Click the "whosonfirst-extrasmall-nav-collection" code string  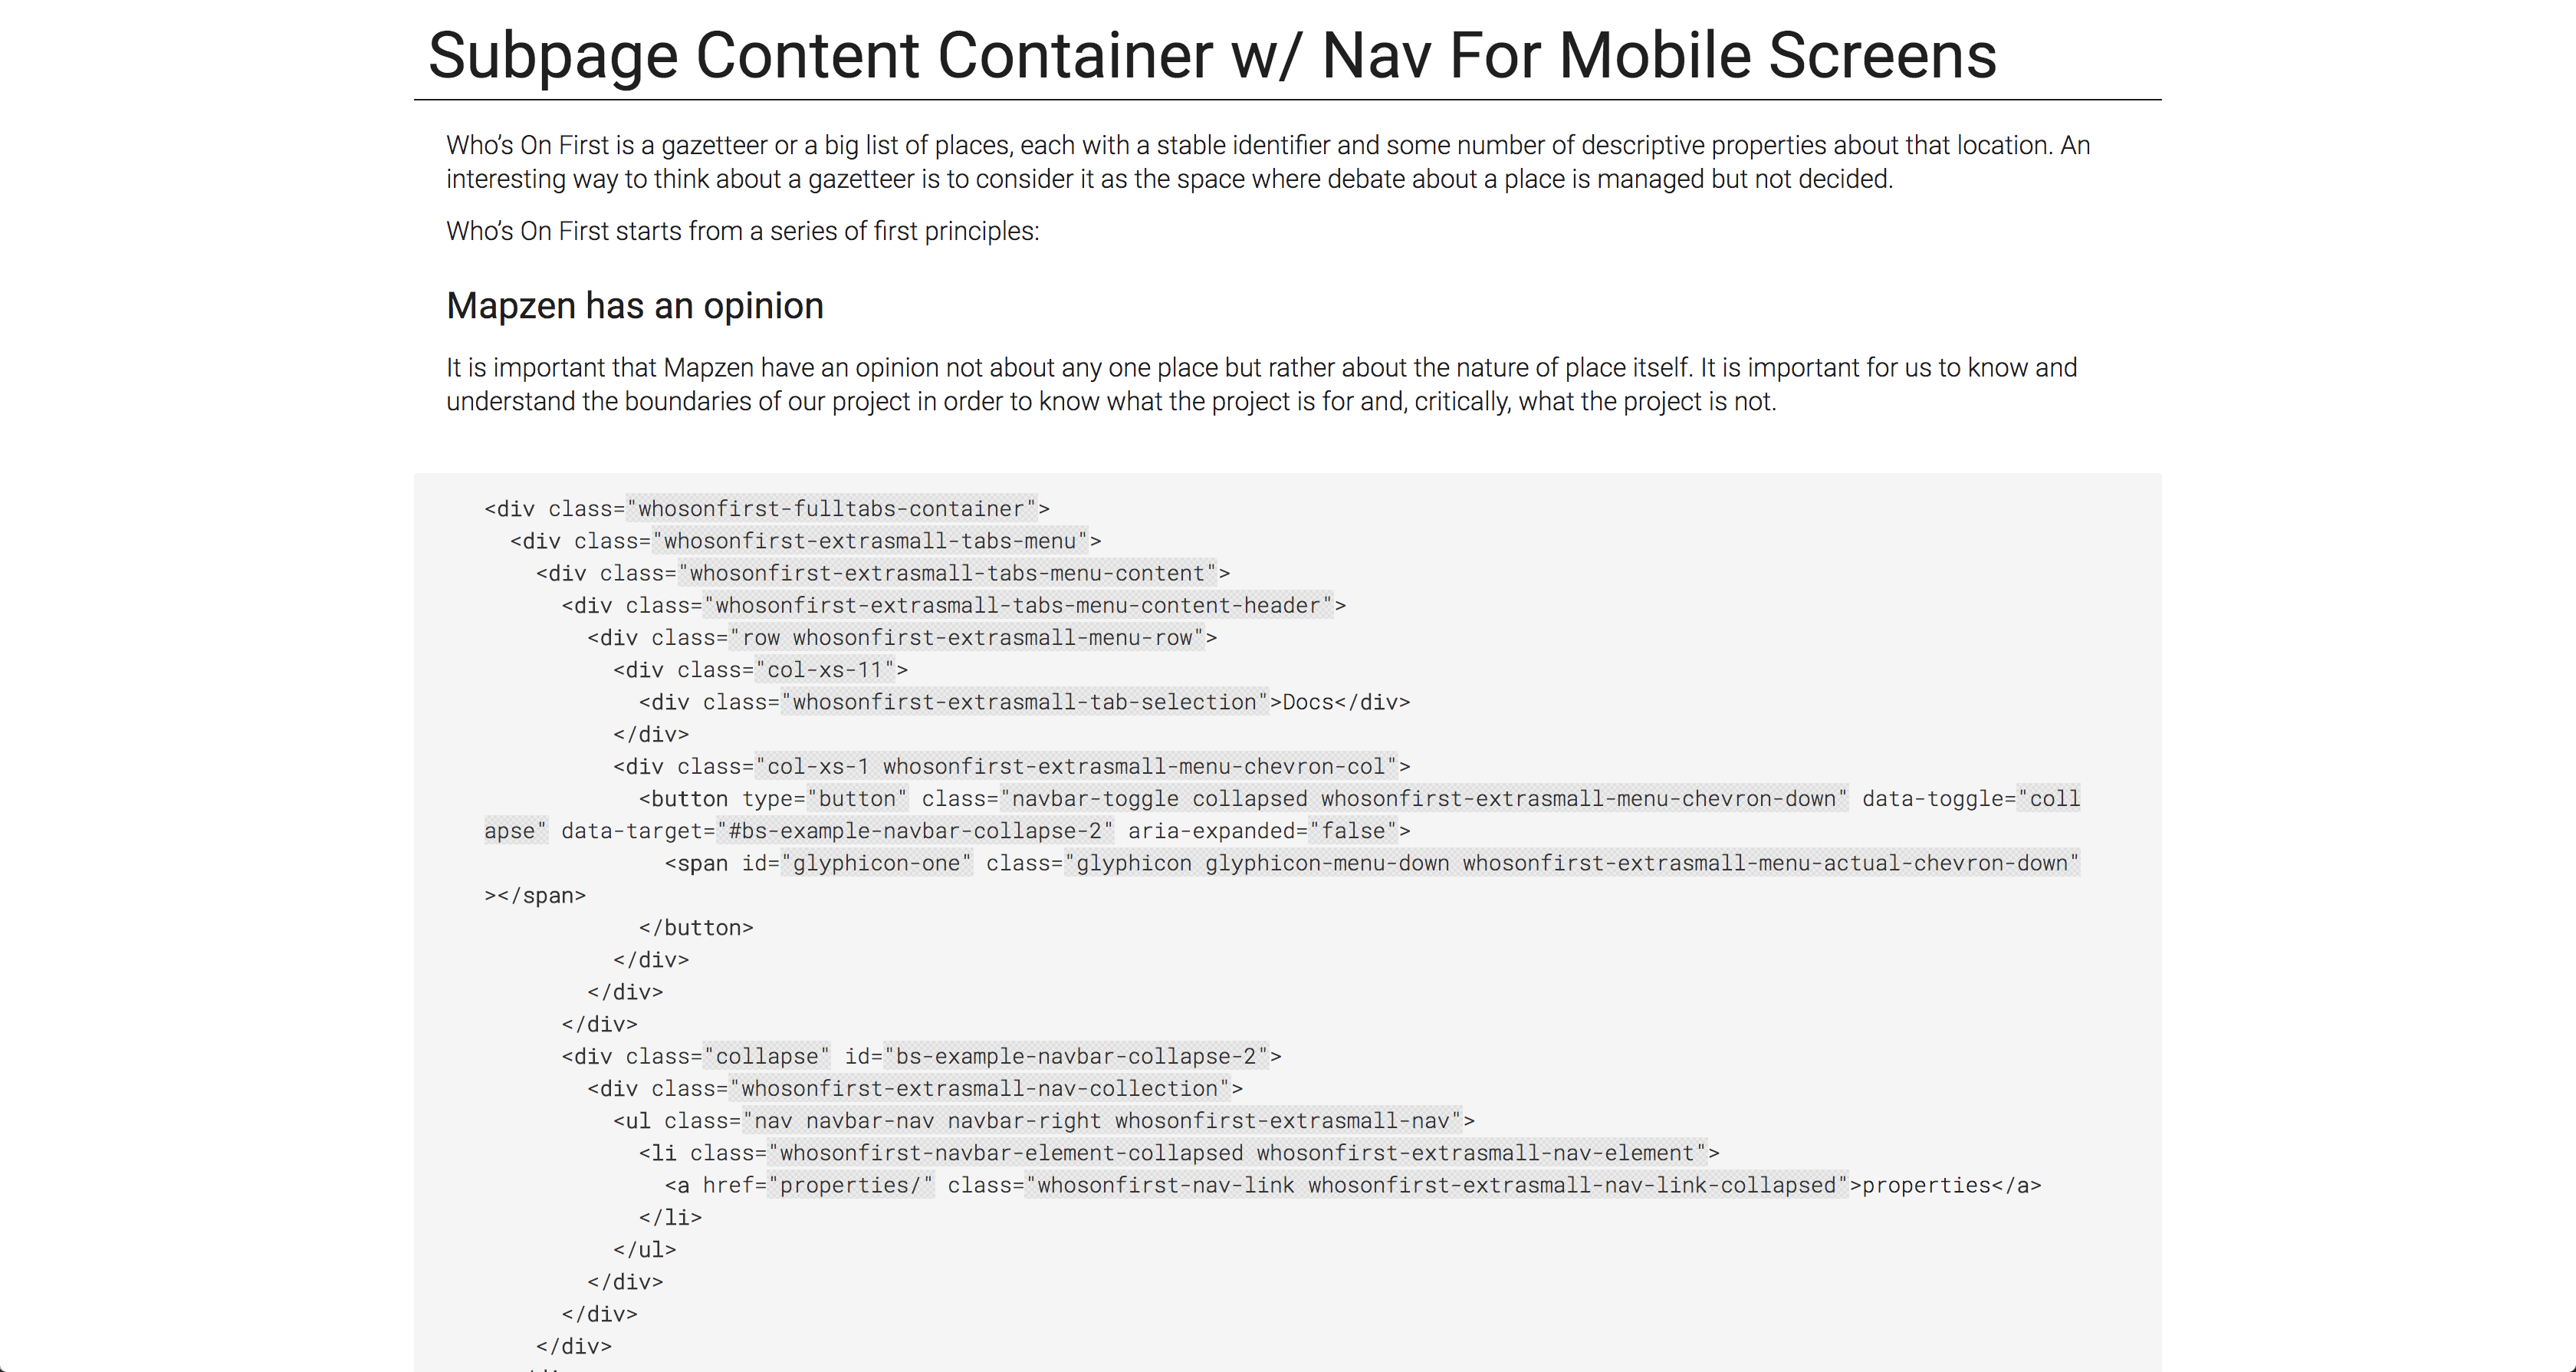pos(980,1089)
